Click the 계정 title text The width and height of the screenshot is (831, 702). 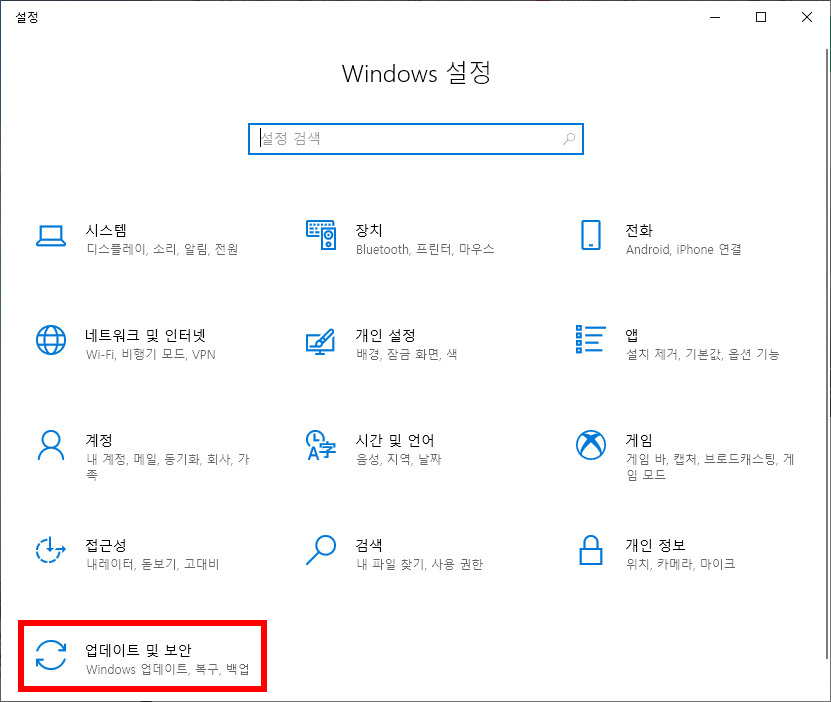coord(99,440)
